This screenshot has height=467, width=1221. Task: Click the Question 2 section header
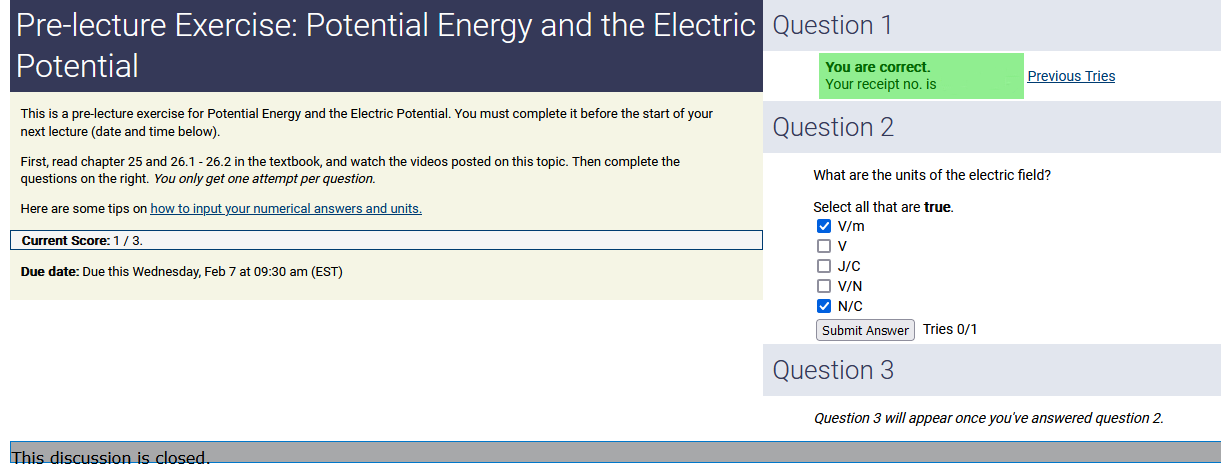point(833,128)
